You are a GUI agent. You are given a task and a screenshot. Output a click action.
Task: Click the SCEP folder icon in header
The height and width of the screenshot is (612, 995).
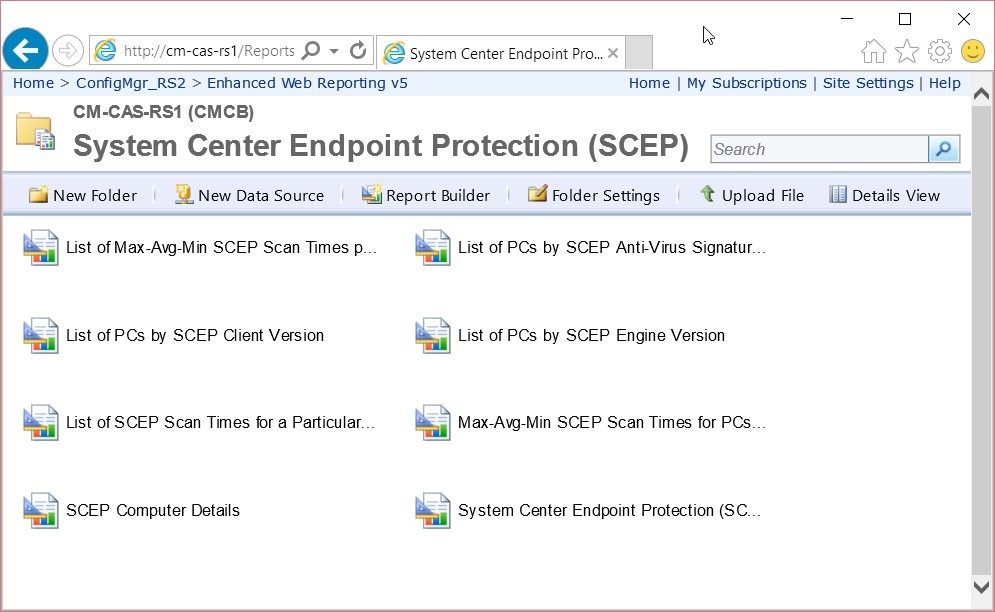tap(35, 131)
